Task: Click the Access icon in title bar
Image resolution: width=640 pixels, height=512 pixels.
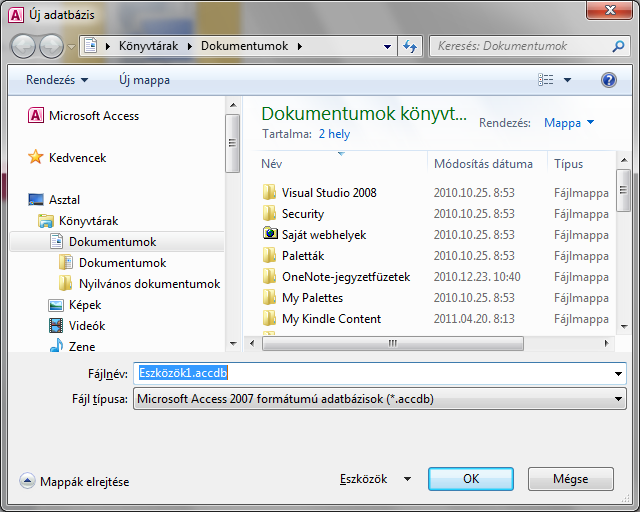Action: (16, 15)
